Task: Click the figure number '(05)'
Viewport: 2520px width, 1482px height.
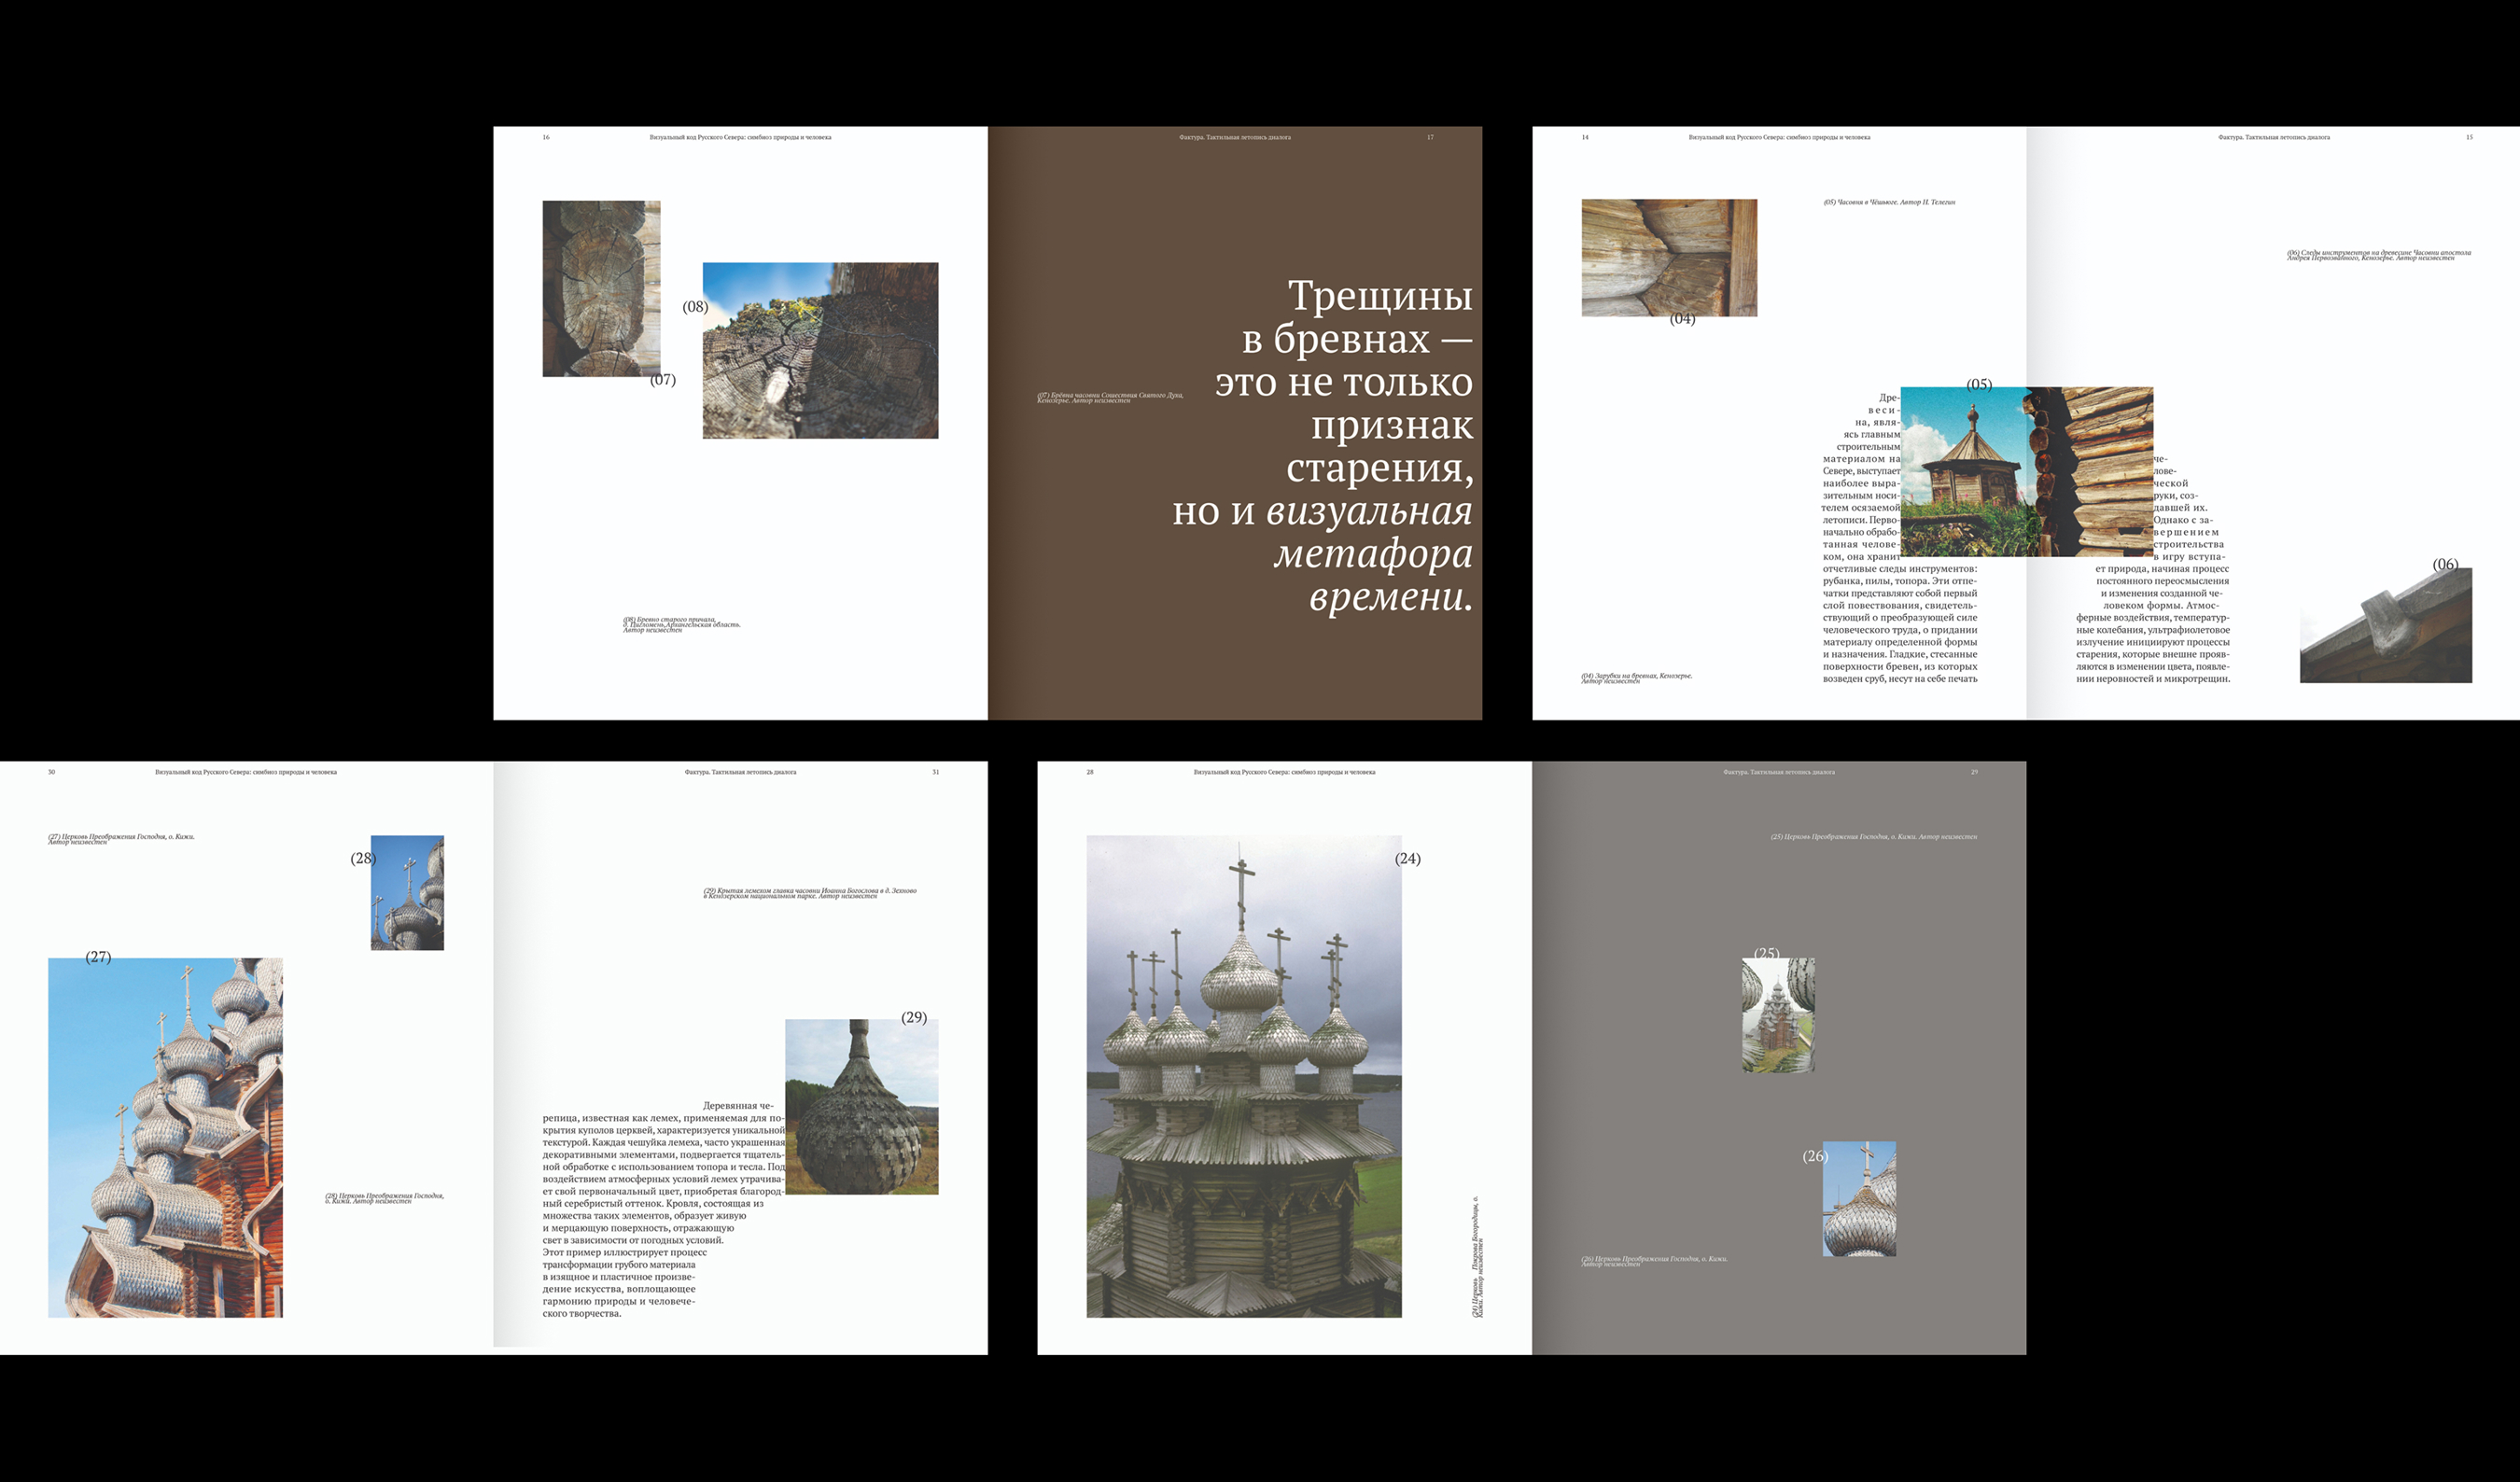Action: [x=1979, y=384]
